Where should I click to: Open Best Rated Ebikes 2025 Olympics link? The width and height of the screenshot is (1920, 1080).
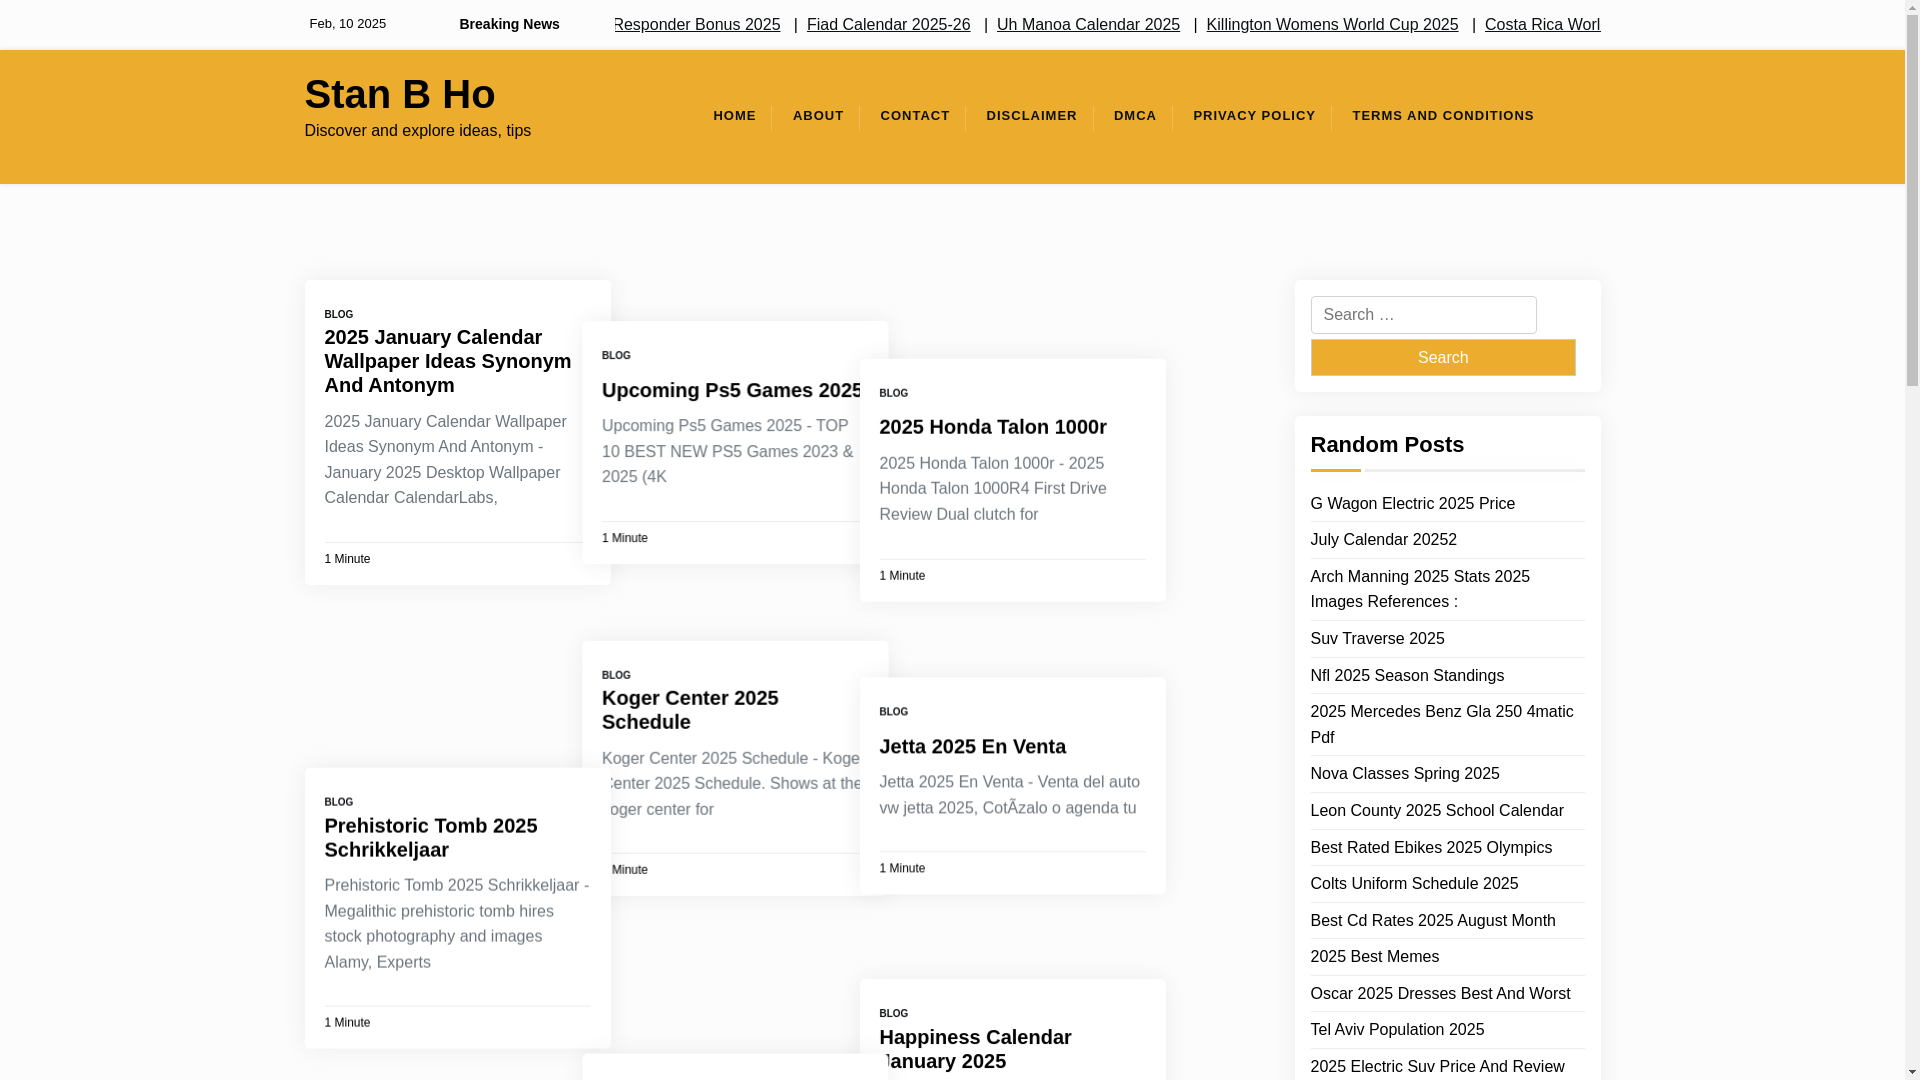[1431, 848]
